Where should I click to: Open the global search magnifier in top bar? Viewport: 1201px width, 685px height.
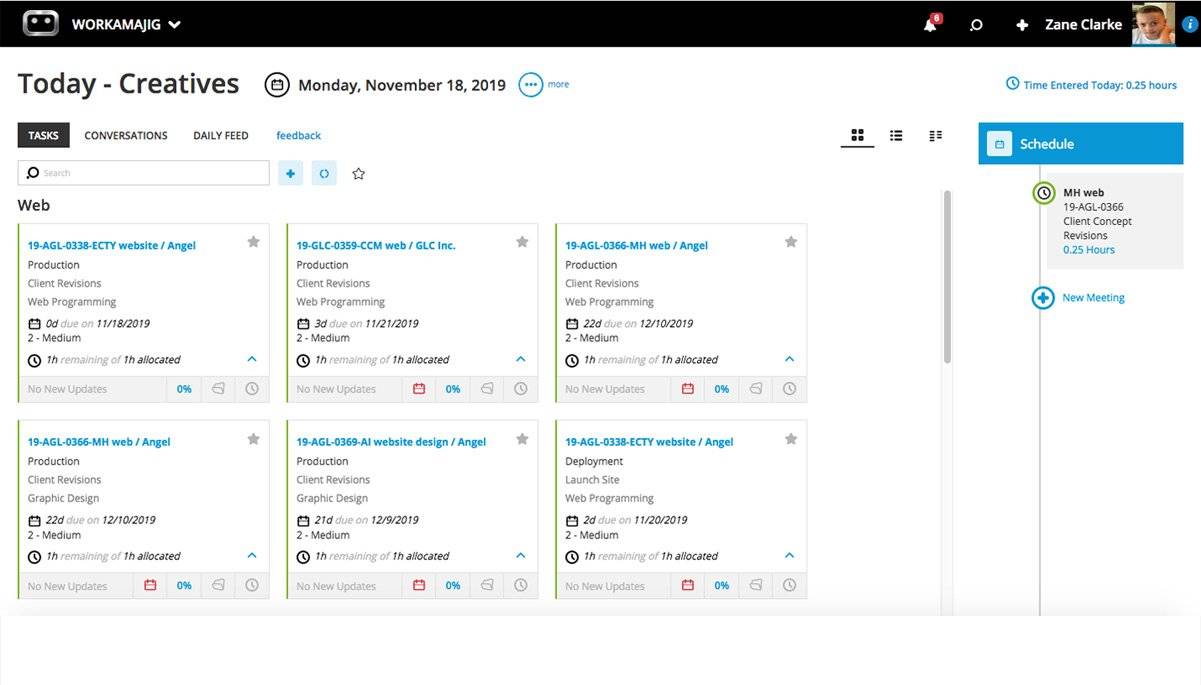coord(975,24)
